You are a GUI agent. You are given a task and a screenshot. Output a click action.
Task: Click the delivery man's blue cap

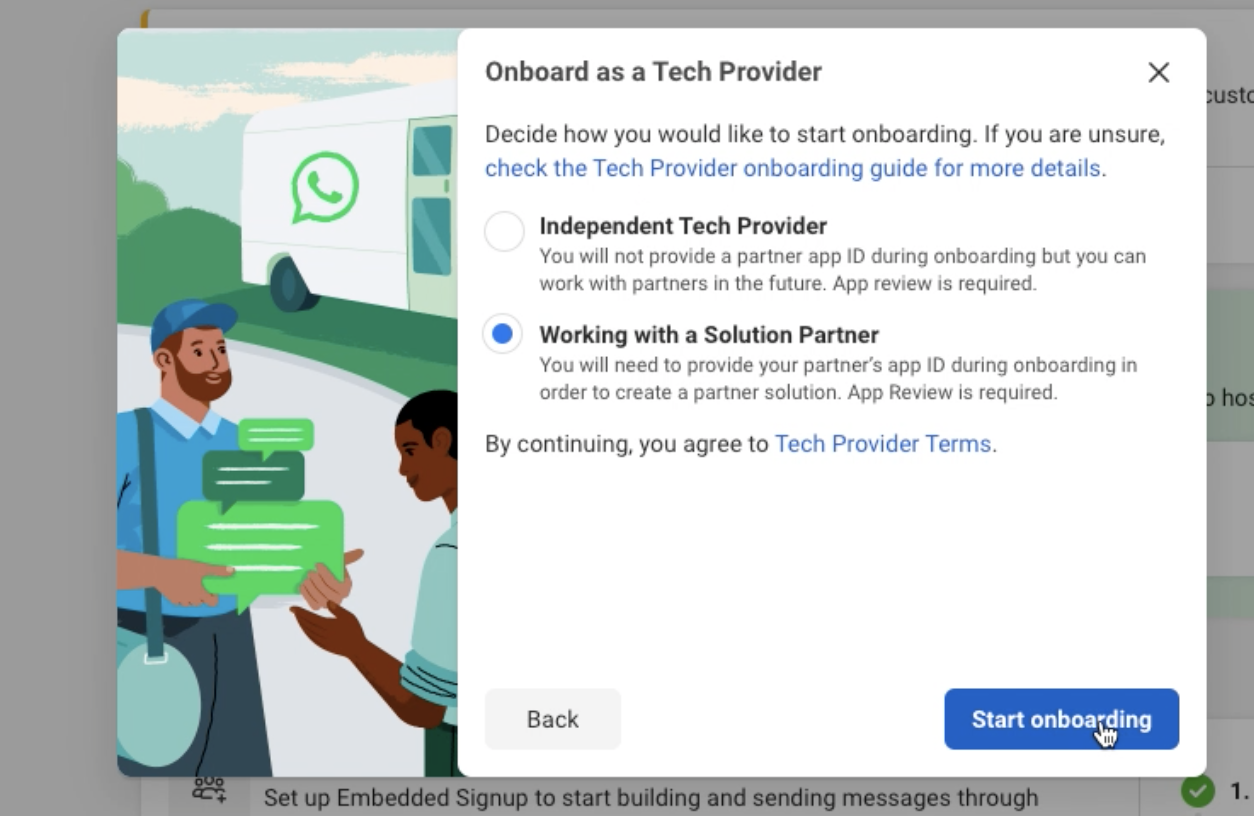[192, 322]
